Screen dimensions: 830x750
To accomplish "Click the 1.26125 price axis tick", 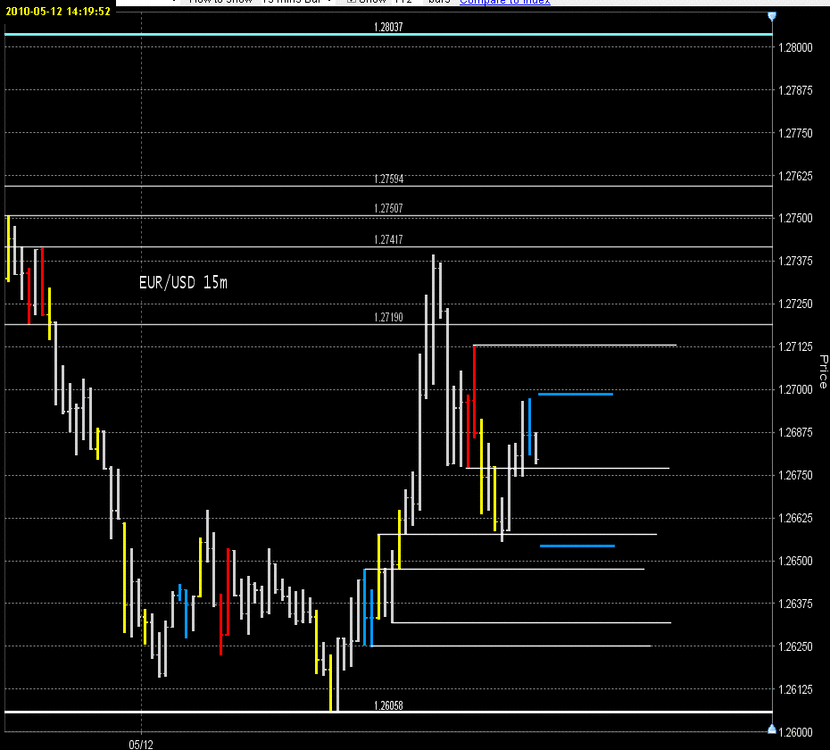I will tap(795, 689).
